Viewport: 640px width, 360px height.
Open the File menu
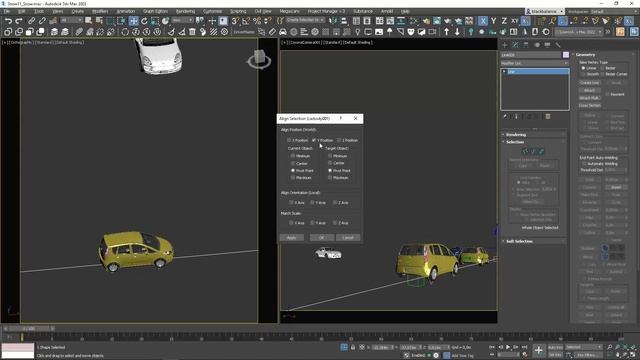pyautogui.click(x=7, y=11)
